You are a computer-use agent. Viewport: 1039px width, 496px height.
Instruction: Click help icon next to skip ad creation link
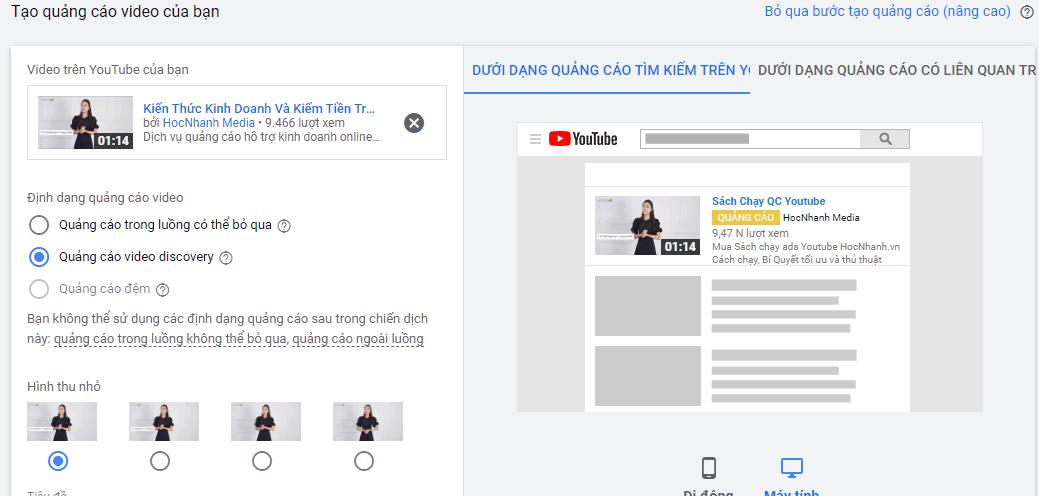pos(1026,13)
